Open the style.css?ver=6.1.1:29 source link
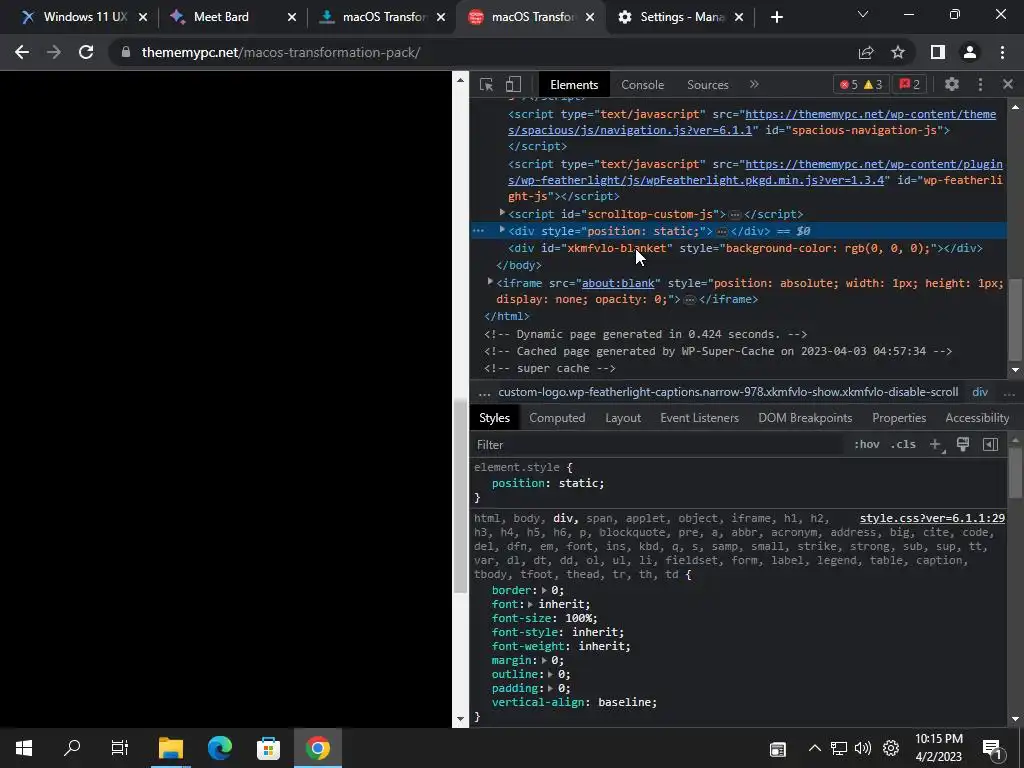 932,518
